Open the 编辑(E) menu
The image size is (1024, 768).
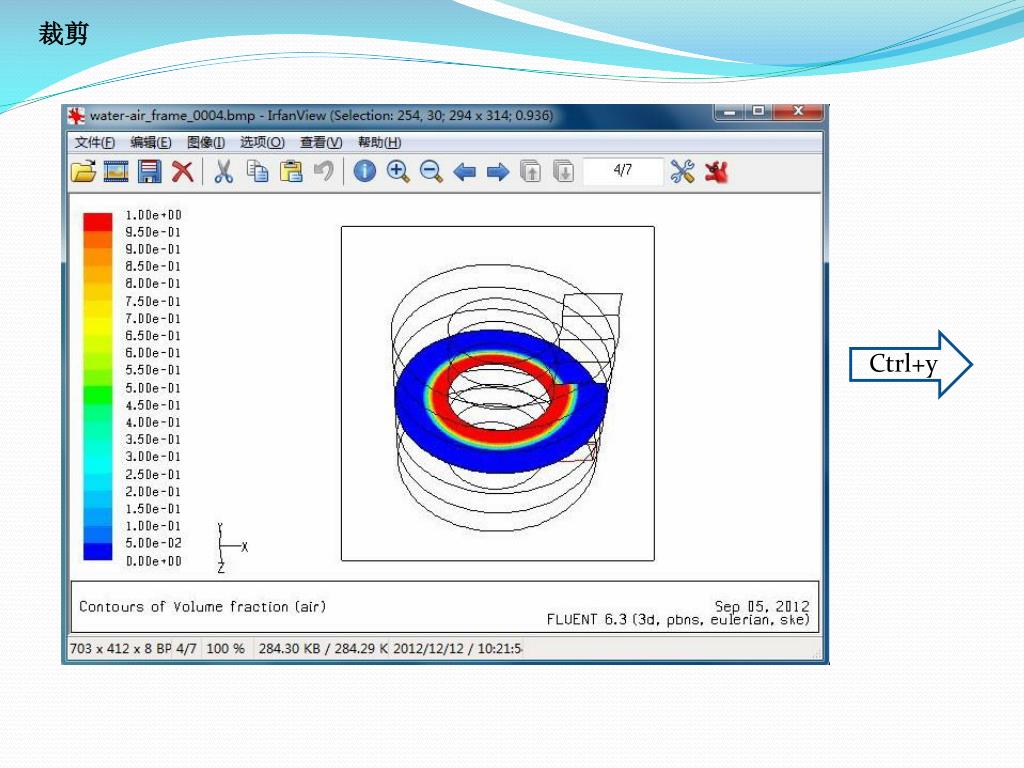click(x=151, y=142)
